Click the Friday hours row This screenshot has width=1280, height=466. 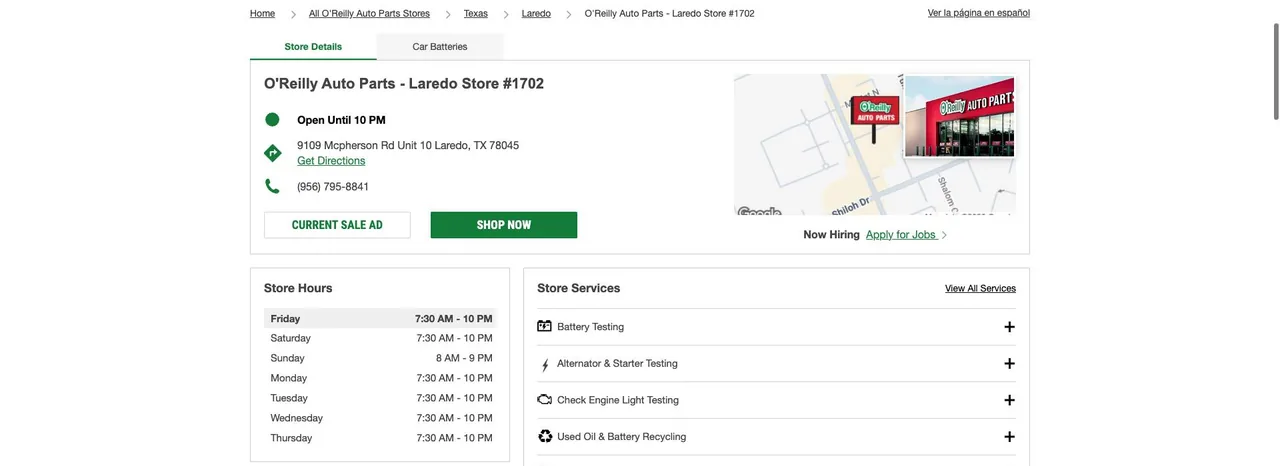tap(381, 318)
